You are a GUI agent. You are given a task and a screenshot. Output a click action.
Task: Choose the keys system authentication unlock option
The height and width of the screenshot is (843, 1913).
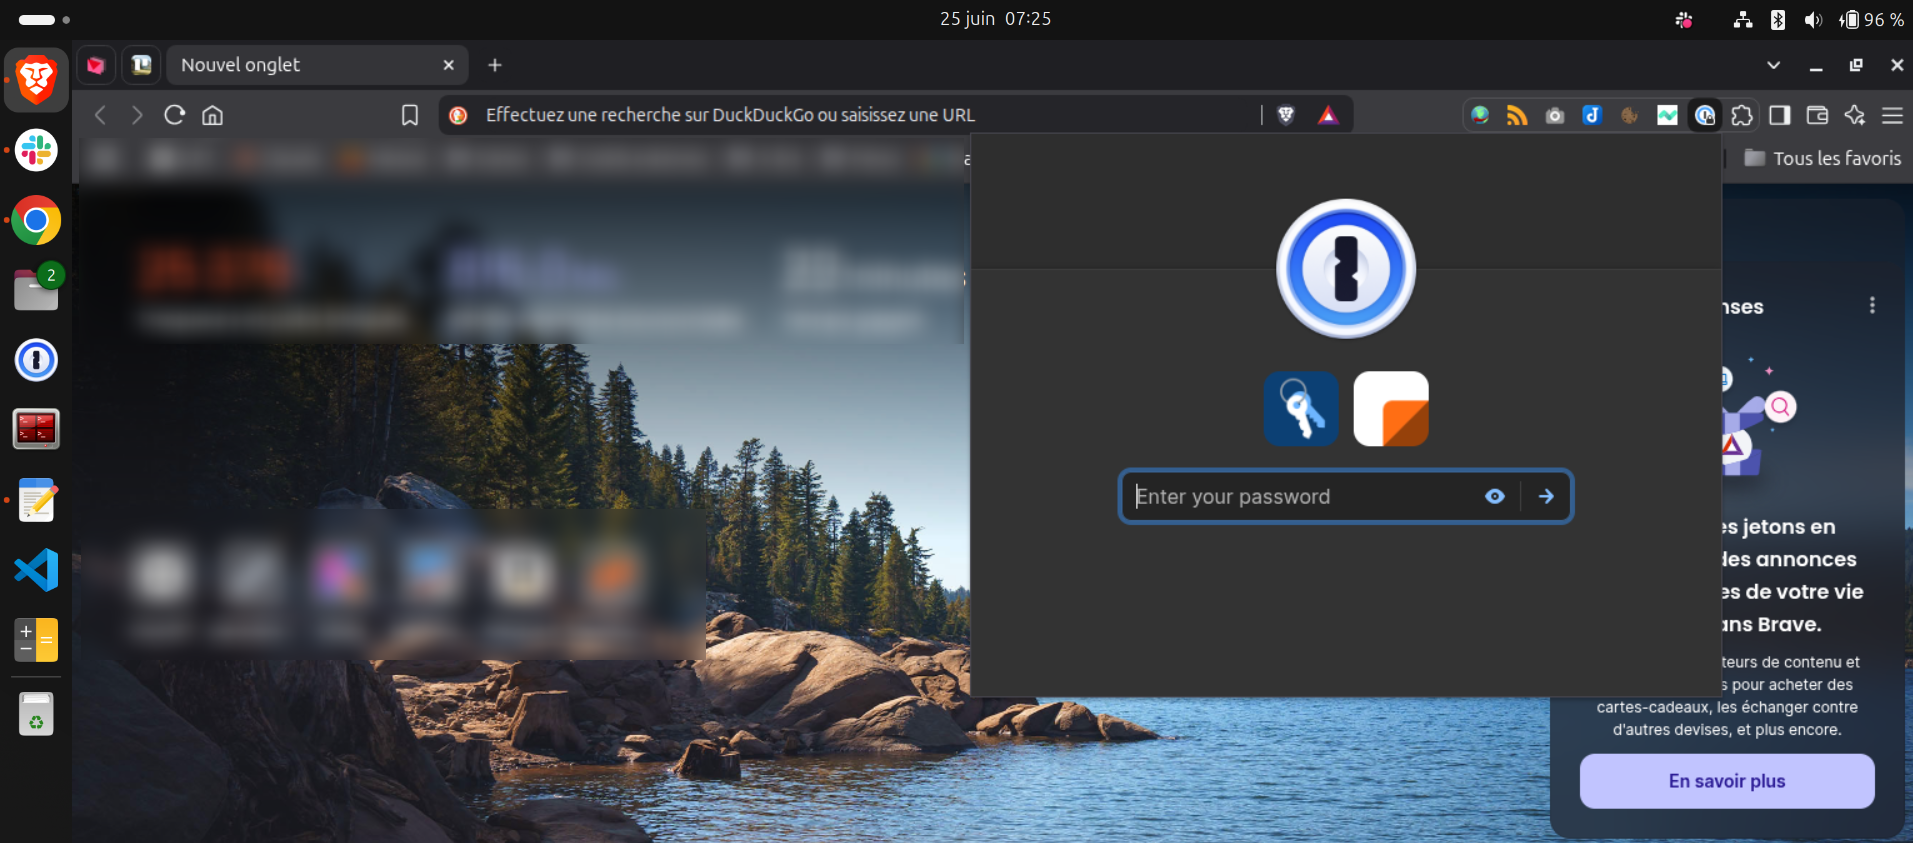(1301, 408)
